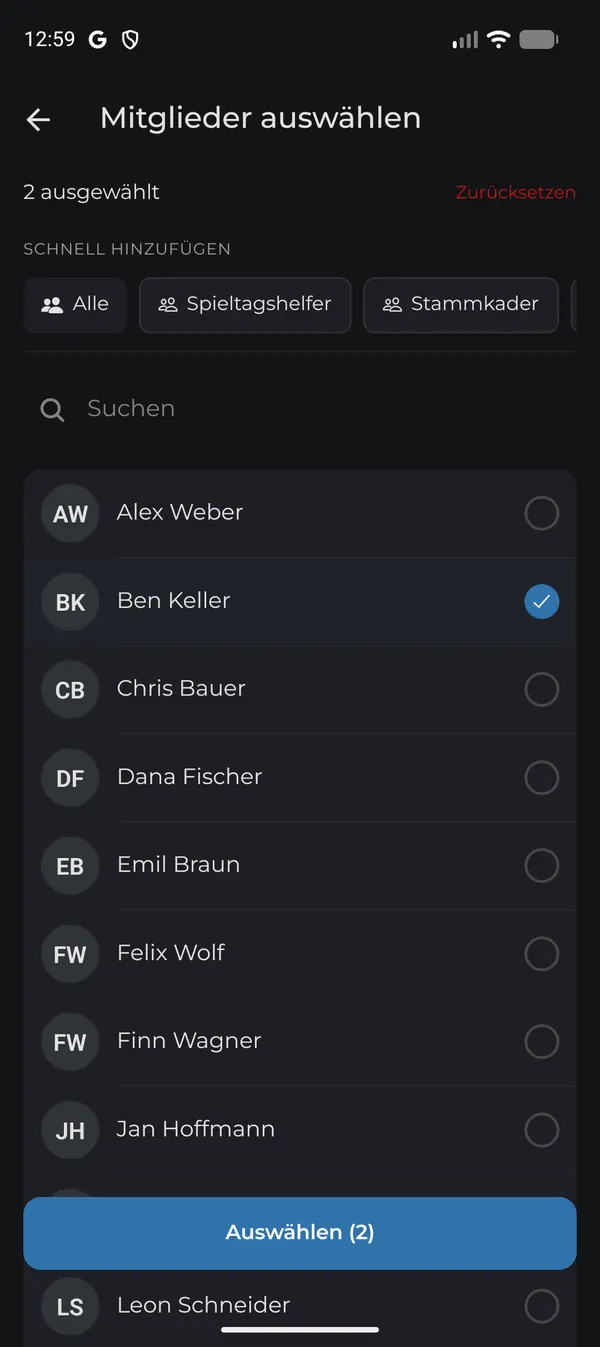This screenshot has width=600, height=1347.
Task: Tap the AW avatar for Alex Weber
Action: click(70, 514)
